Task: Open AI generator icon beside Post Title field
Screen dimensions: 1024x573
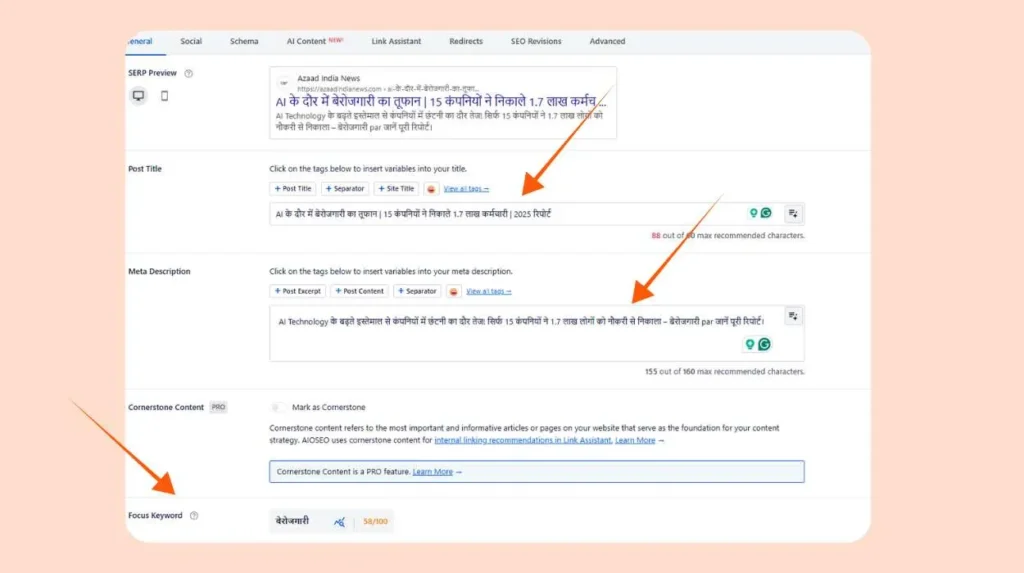Action: pos(793,213)
